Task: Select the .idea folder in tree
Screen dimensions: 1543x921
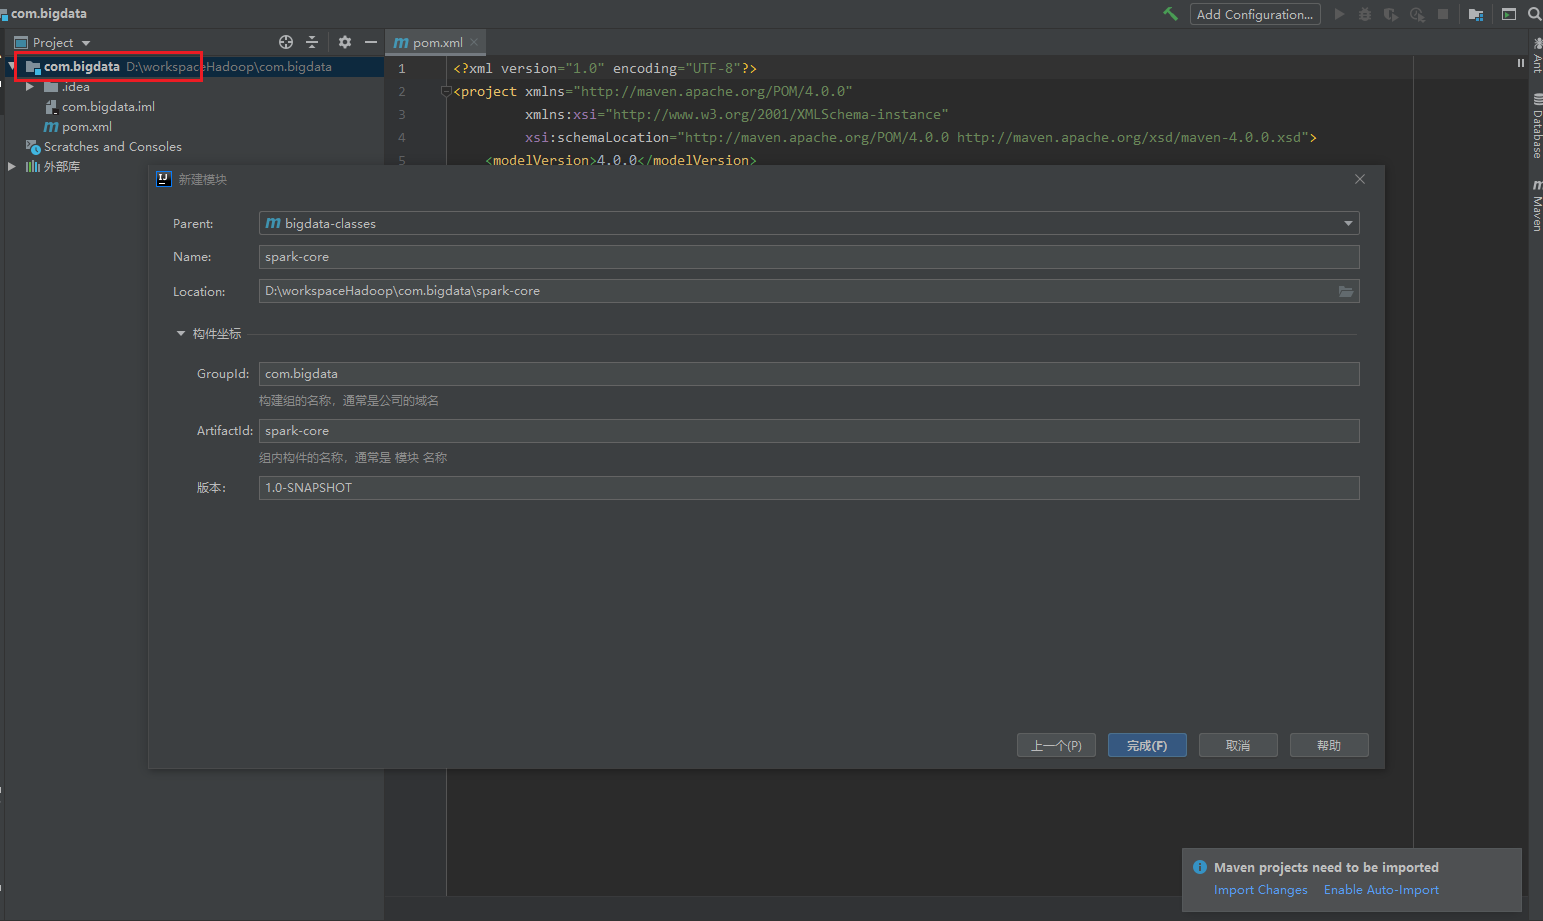Action: coord(67,87)
